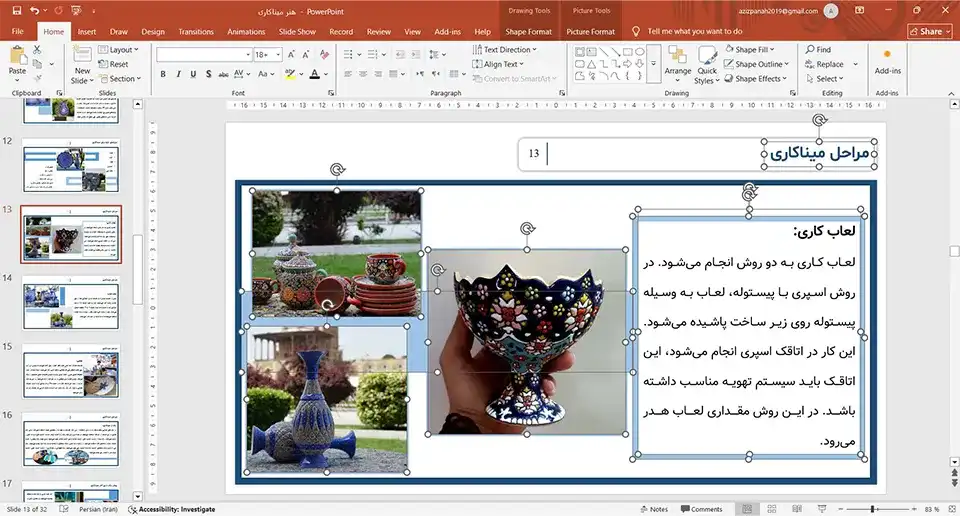Toggle Underline formatting
Image resolution: width=960 pixels, height=516 pixels.
193,74
